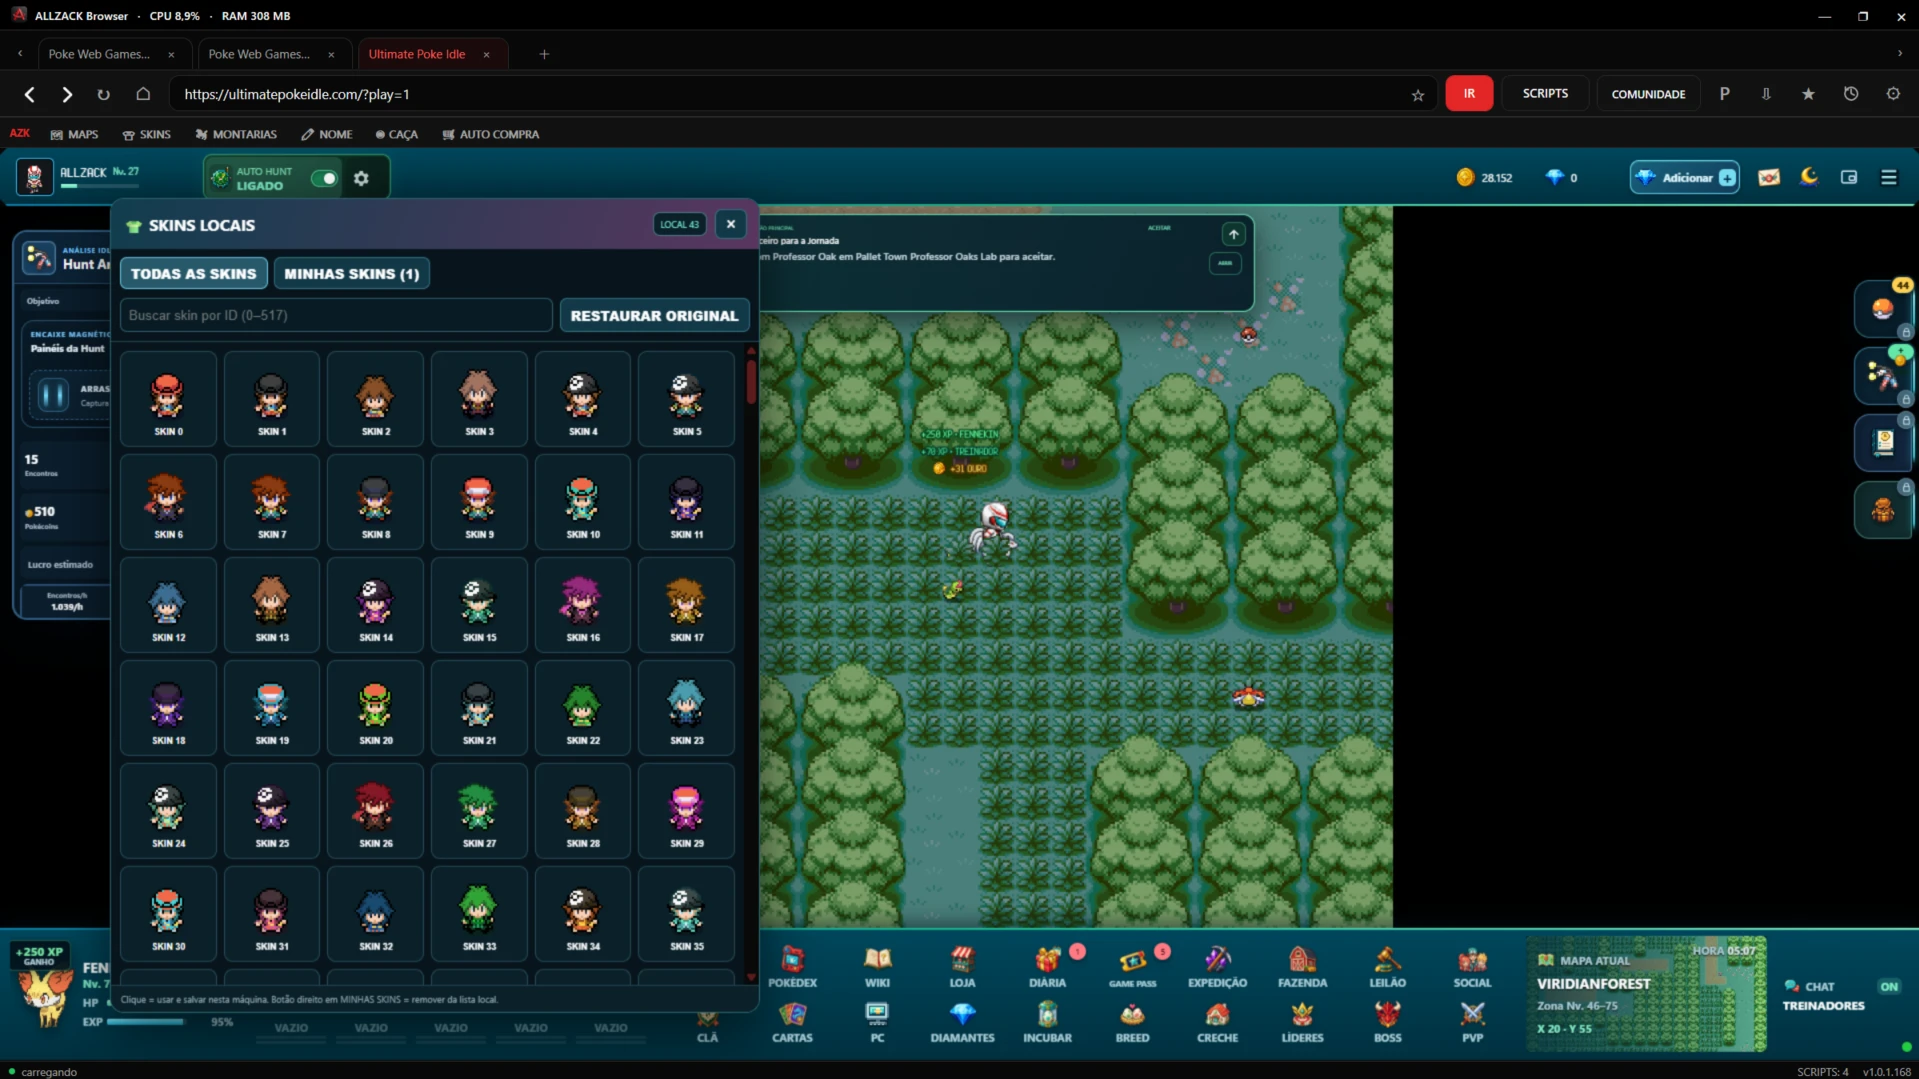1919x1079 pixels.
Task: Switch to MINHAS SKINS (1) tab
Action: pyautogui.click(x=351, y=273)
